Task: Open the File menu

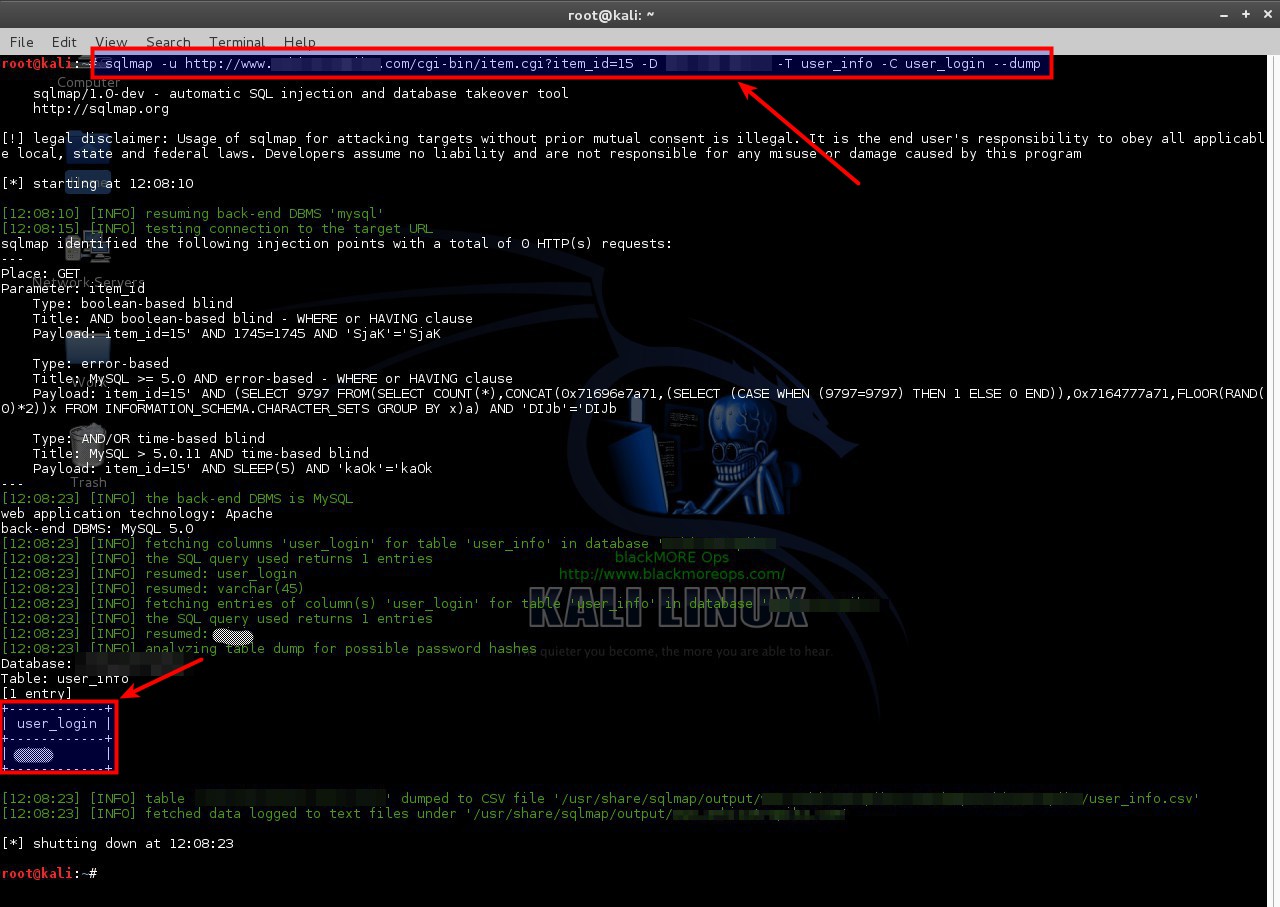Action: [x=21, y=42]
